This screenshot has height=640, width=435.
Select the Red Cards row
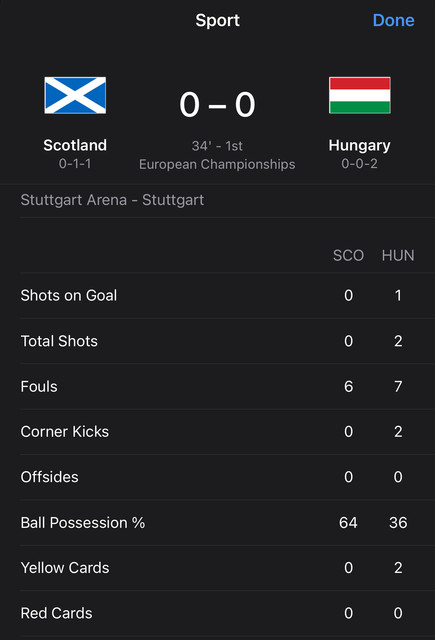pyautogui.click(x=227, y=613)
